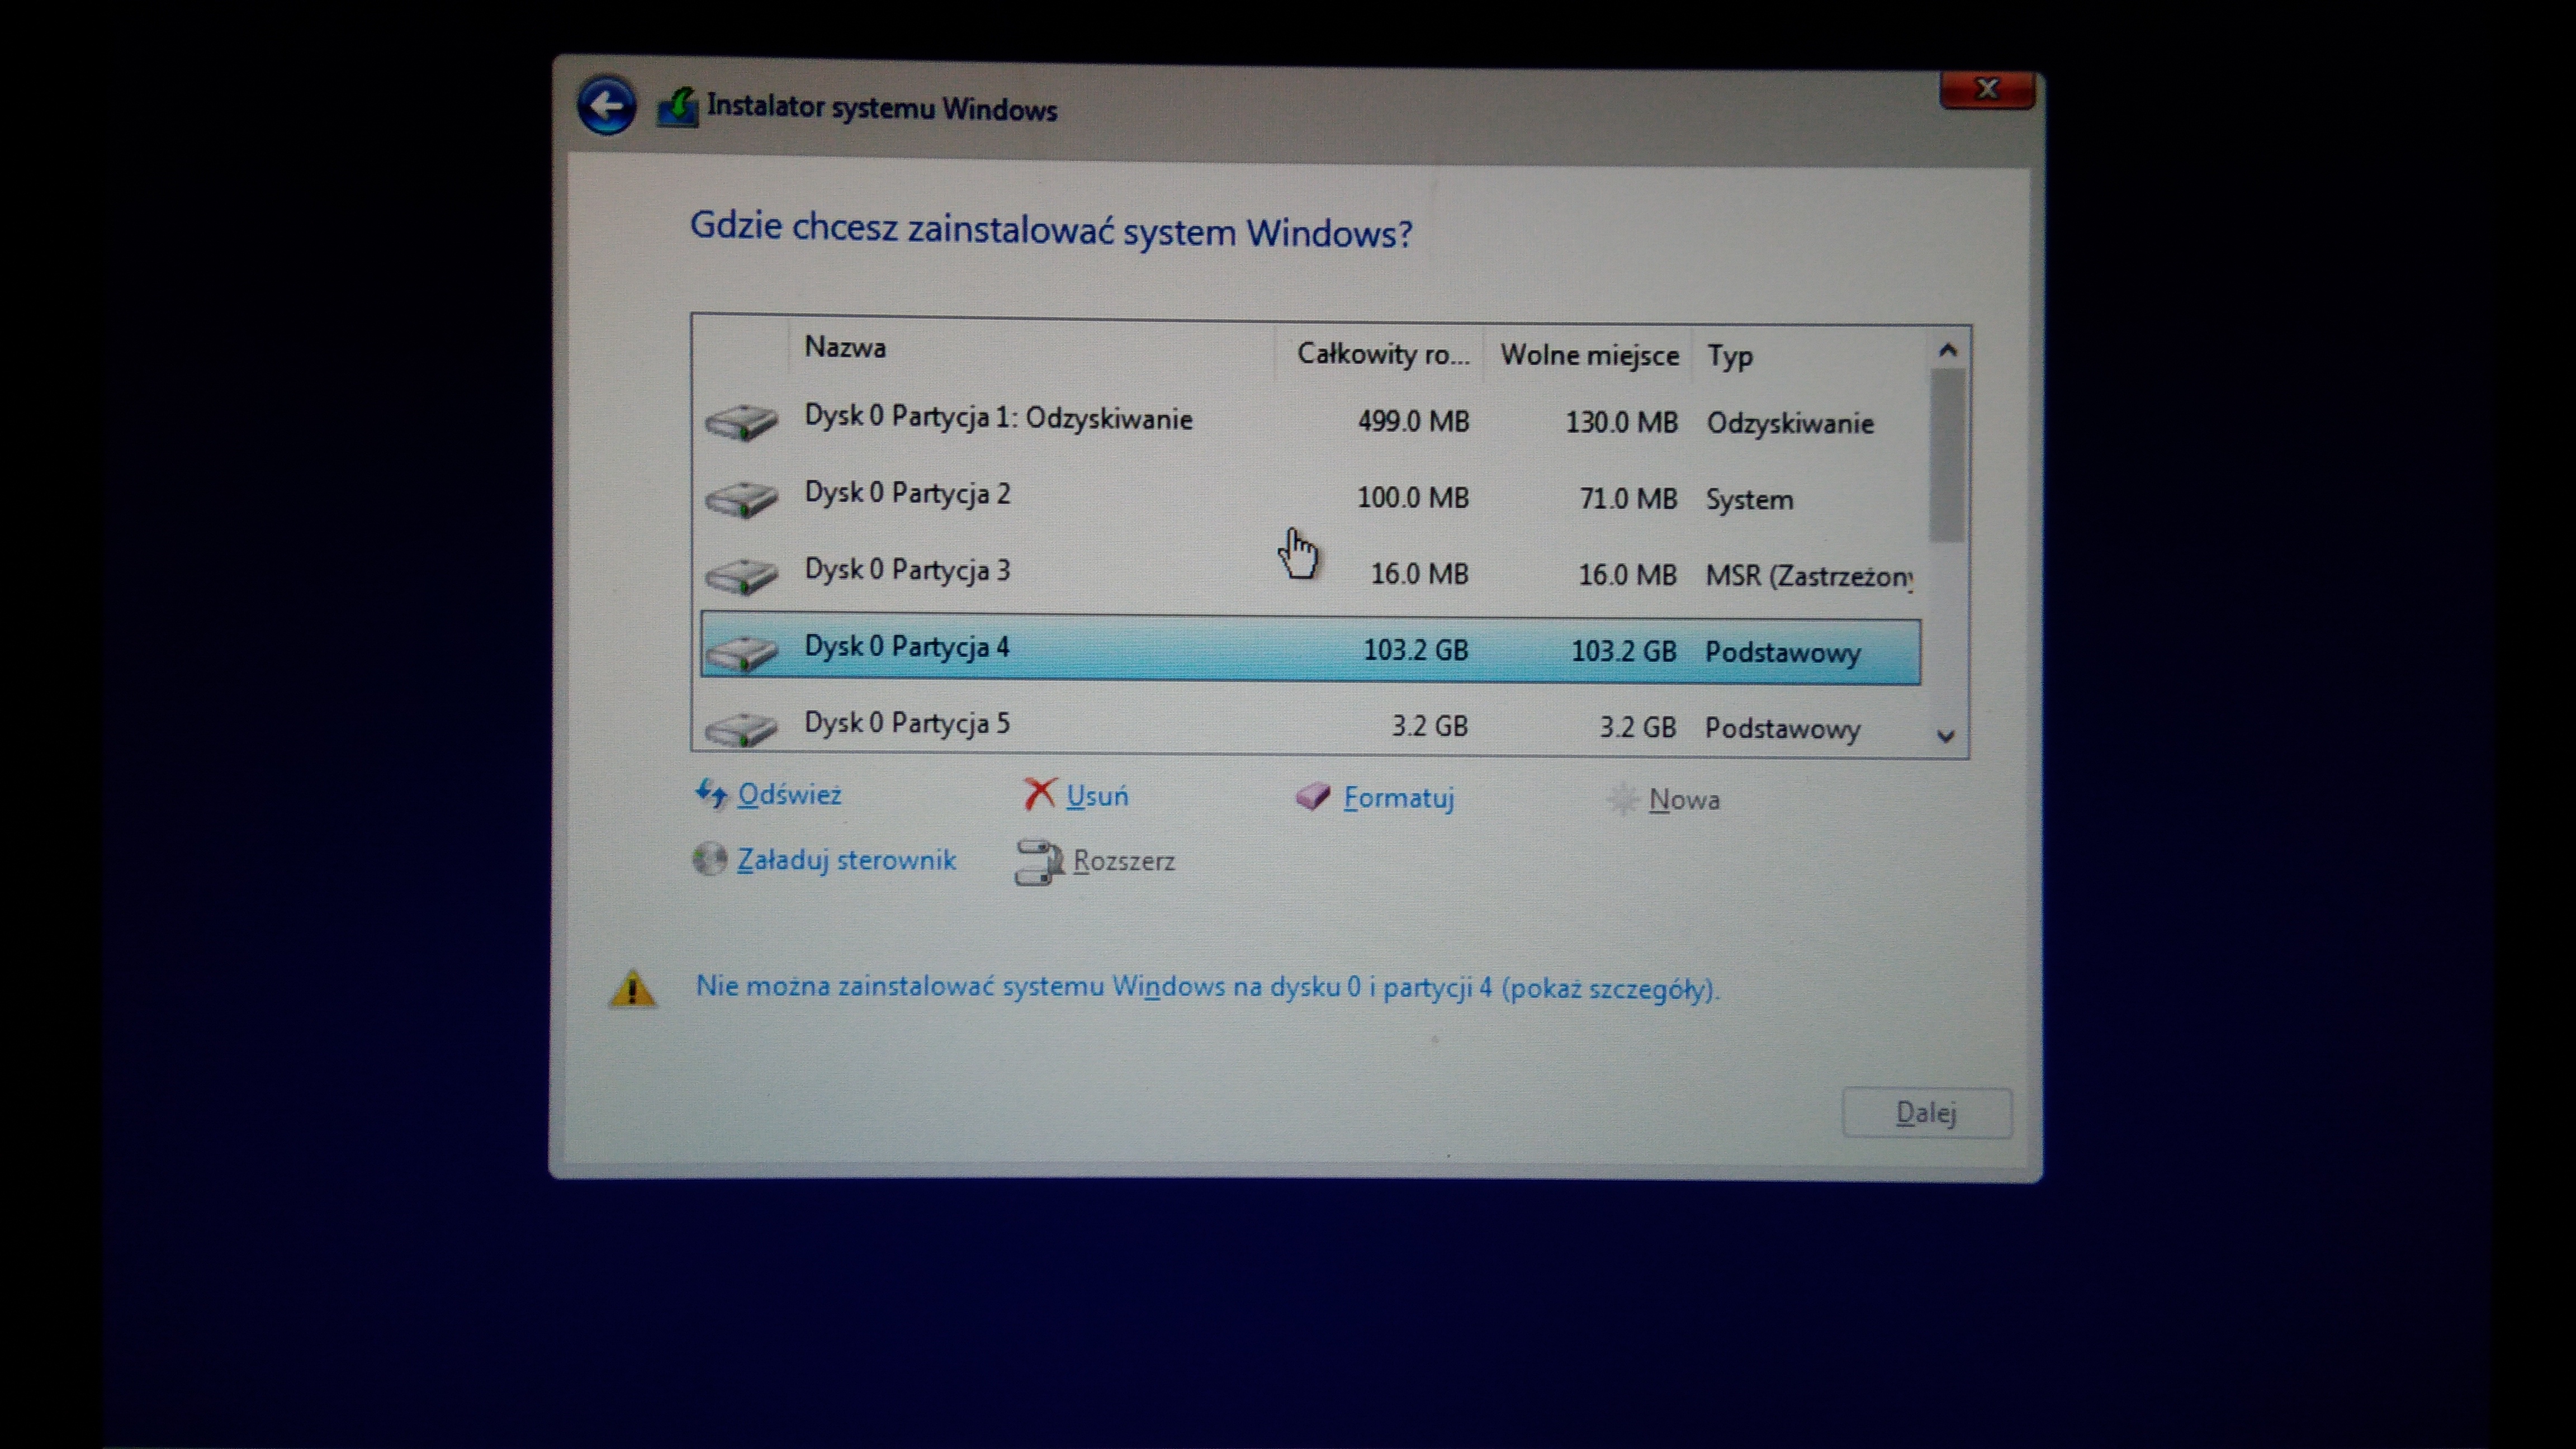Sort by the Nazwa column header
The height and width of the screenshot is (1449, 2576).
coord(845,348)
